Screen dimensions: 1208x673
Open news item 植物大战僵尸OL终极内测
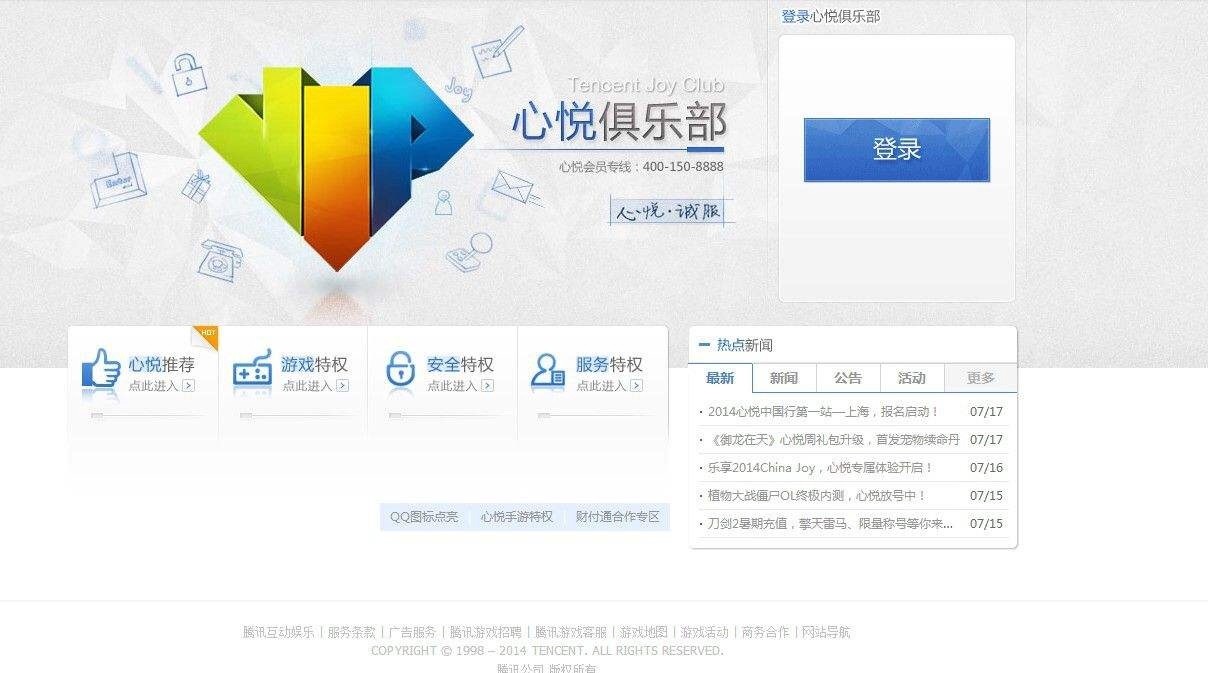click(x=817, y=495)
